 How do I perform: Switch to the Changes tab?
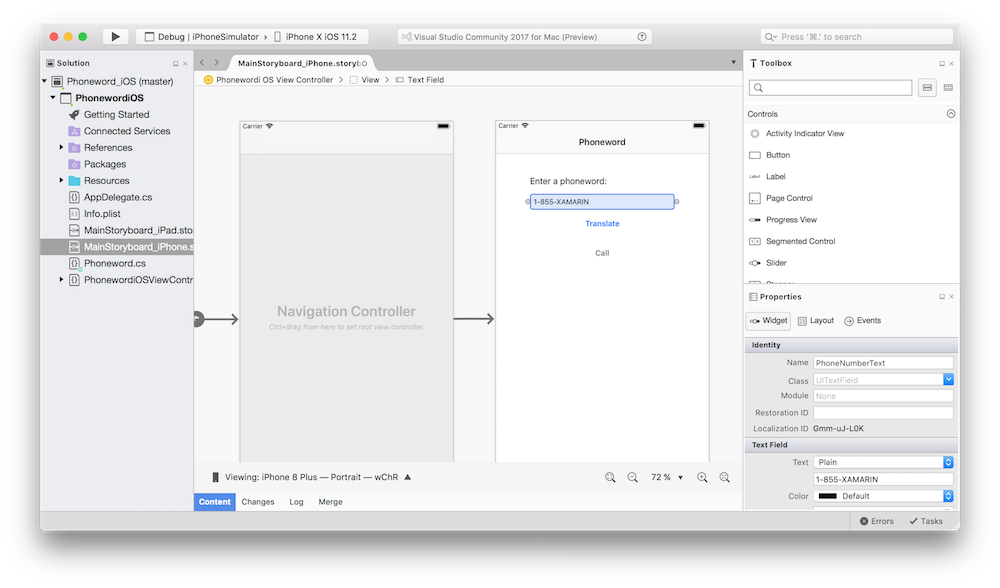[258, 501]
